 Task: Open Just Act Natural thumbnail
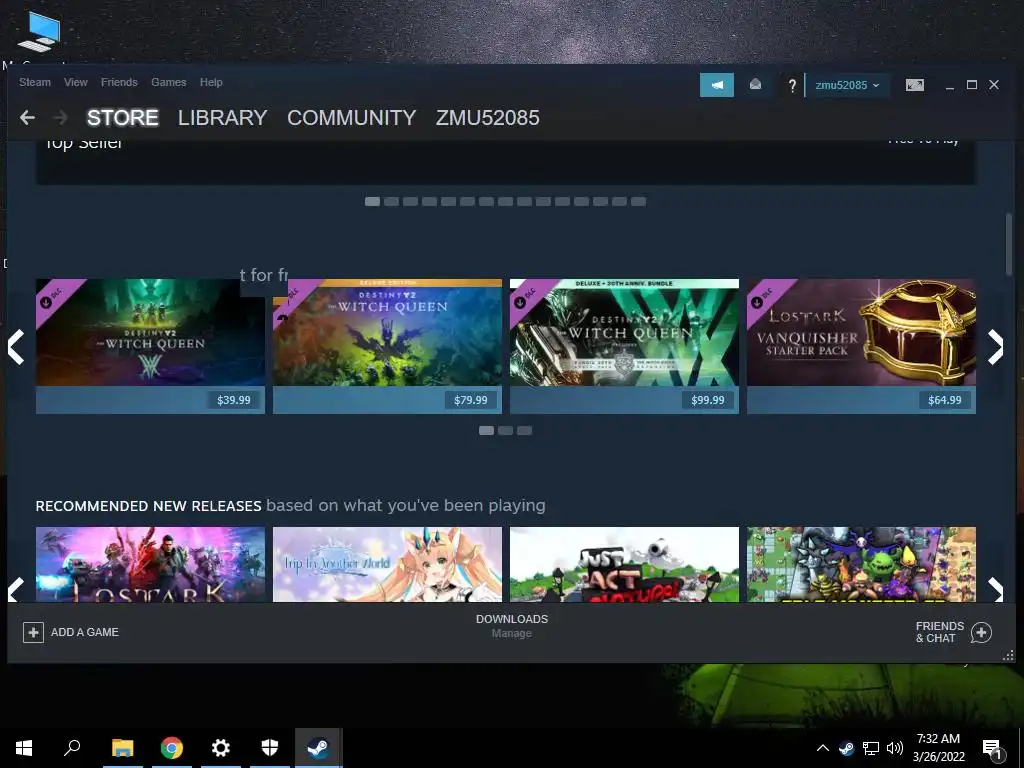click(x=624, y=564)
